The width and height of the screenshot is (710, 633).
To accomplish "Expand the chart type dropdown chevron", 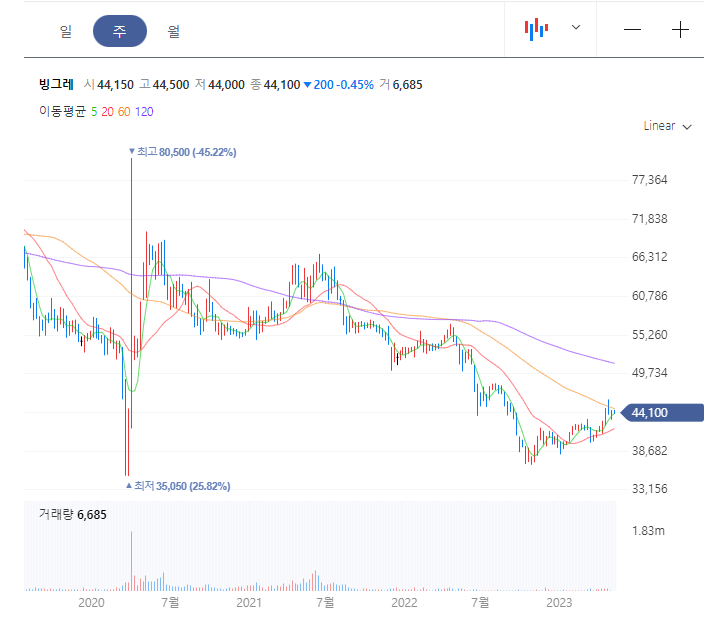I will [x=576, y=27].
